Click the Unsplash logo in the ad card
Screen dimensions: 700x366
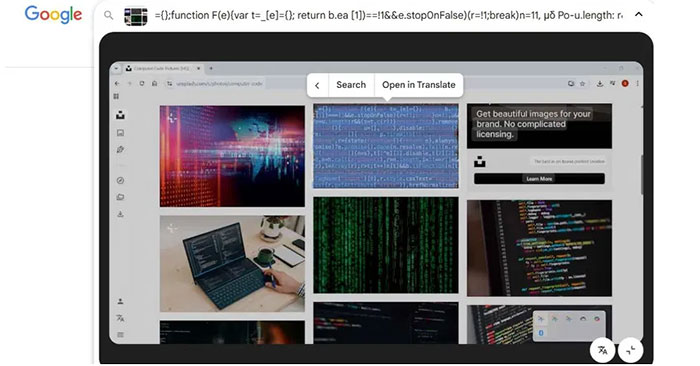(480, 162)
